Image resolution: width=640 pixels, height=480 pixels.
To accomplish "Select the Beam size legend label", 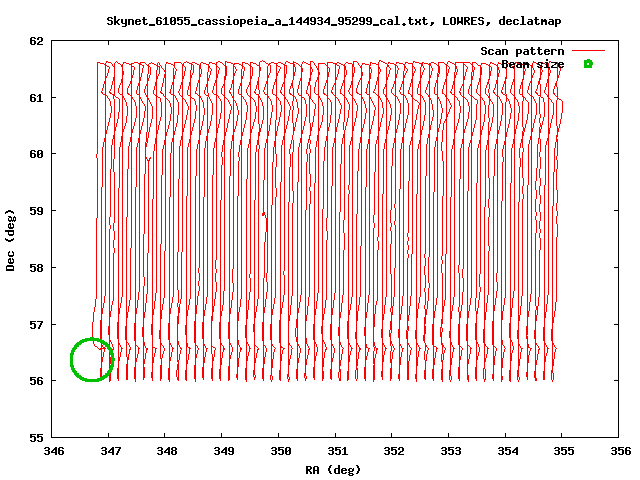I will [x=532, y=64].
